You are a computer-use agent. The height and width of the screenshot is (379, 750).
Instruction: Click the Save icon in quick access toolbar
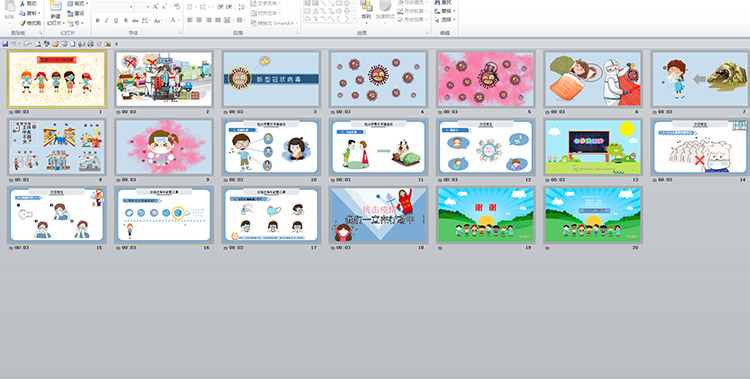[5, 44]
